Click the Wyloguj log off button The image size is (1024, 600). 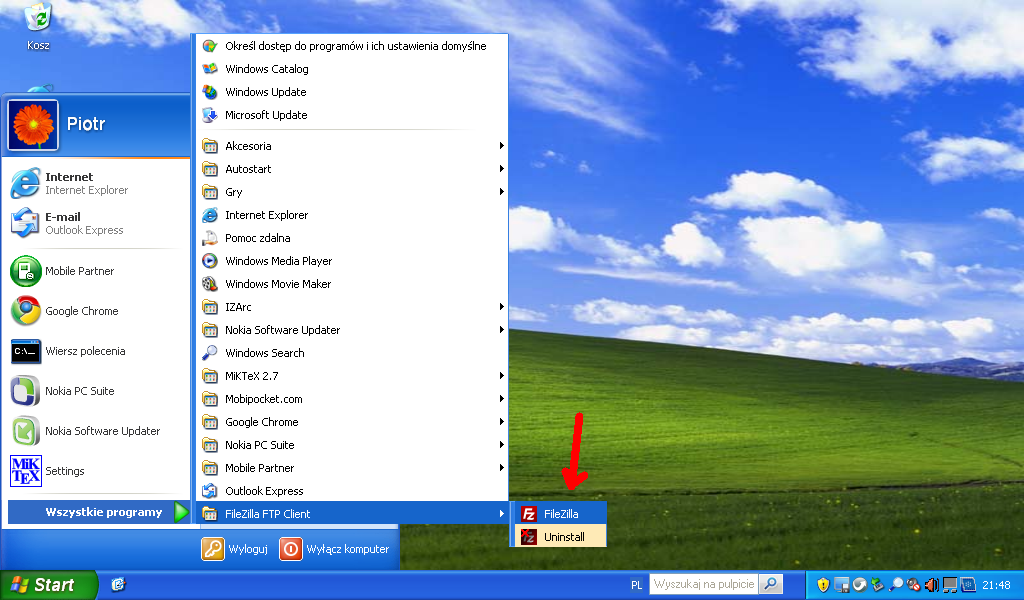[x=235, y=549]
